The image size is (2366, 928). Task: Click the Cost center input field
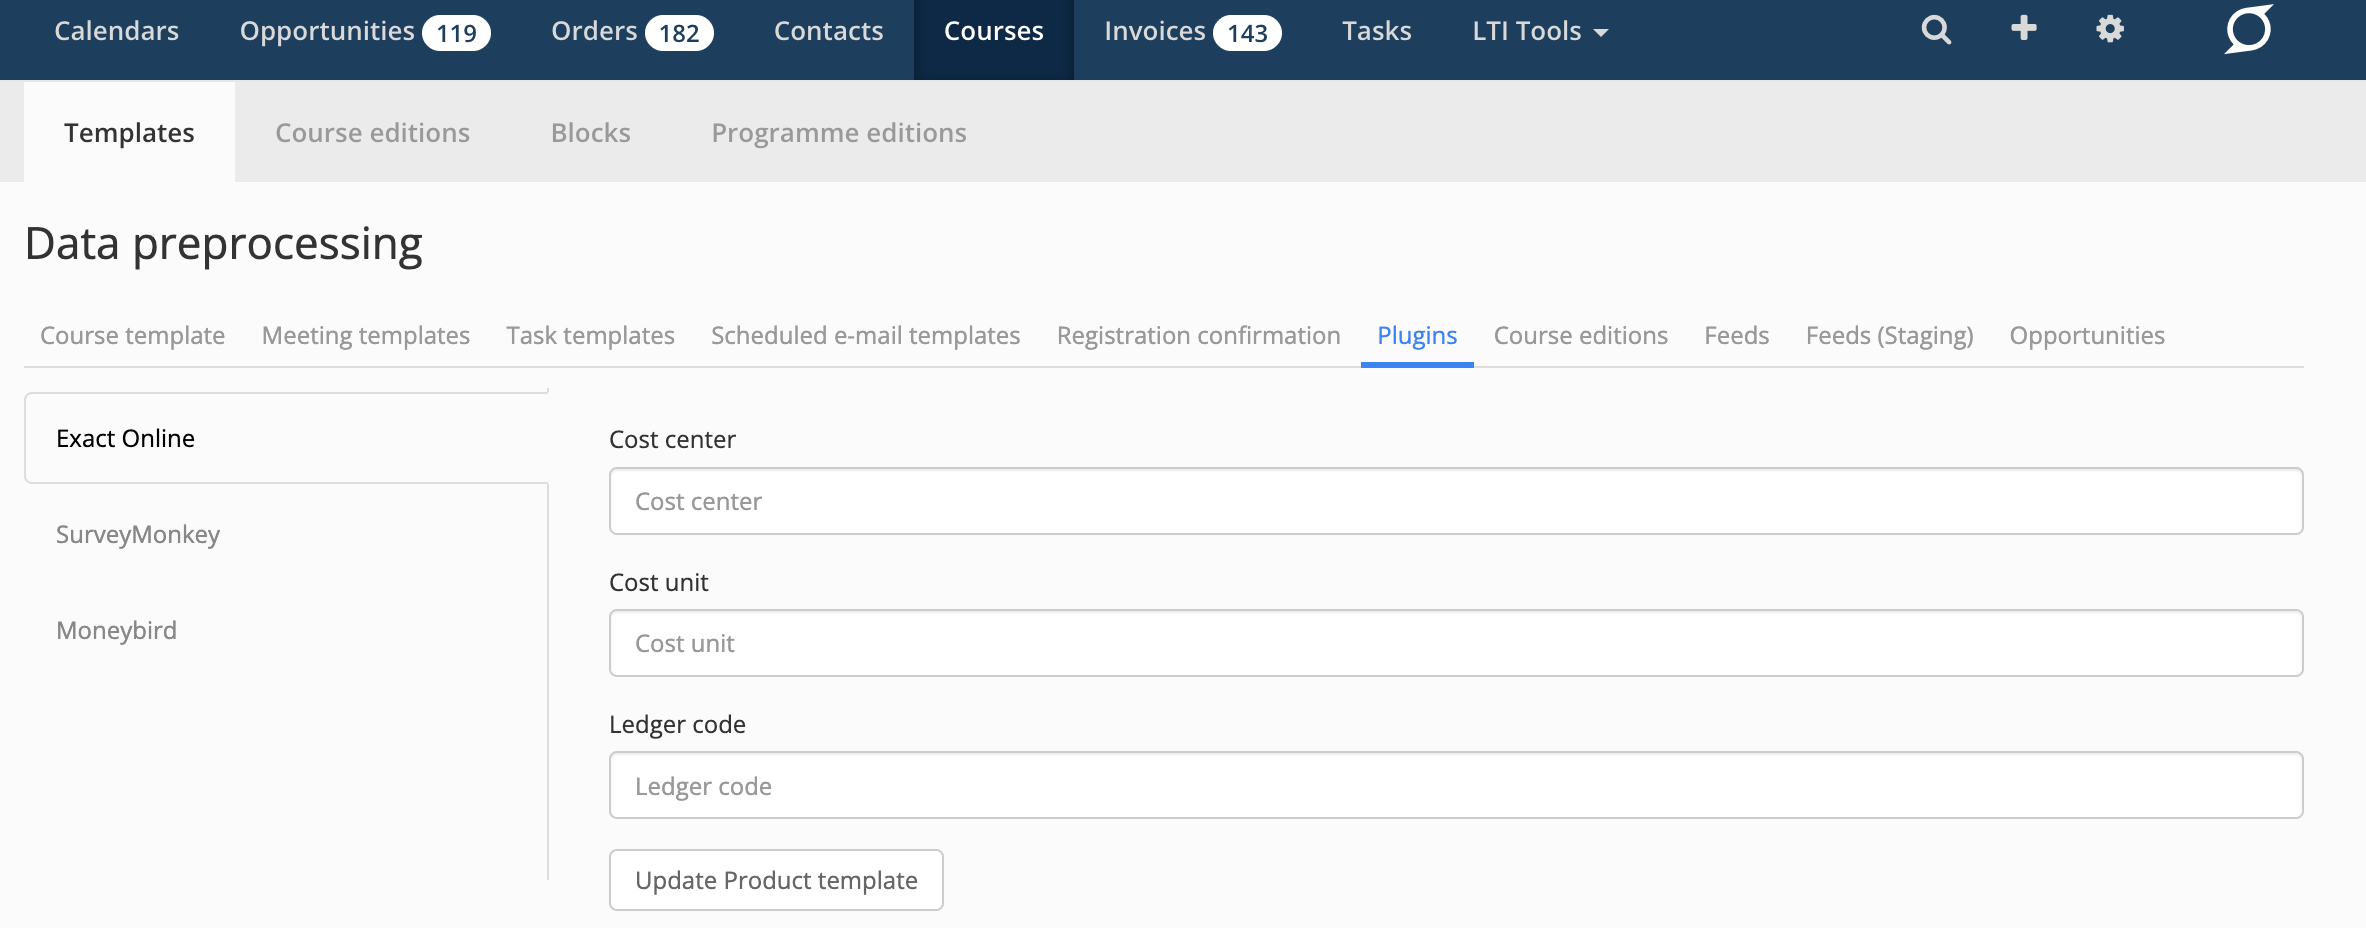coord(1455,501)
